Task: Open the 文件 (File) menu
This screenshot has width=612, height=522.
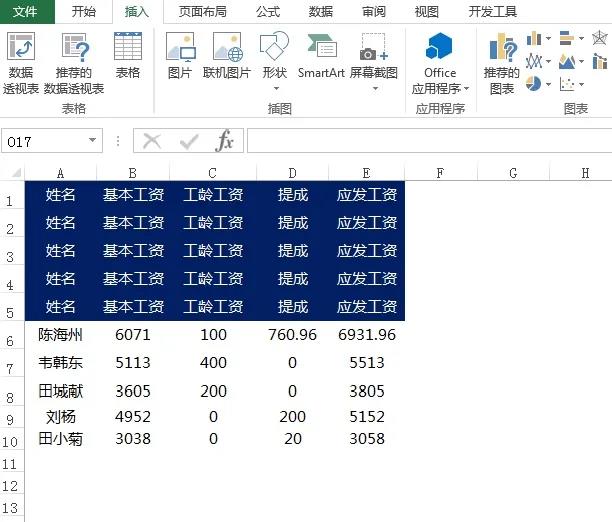Action: pos(25,12)
